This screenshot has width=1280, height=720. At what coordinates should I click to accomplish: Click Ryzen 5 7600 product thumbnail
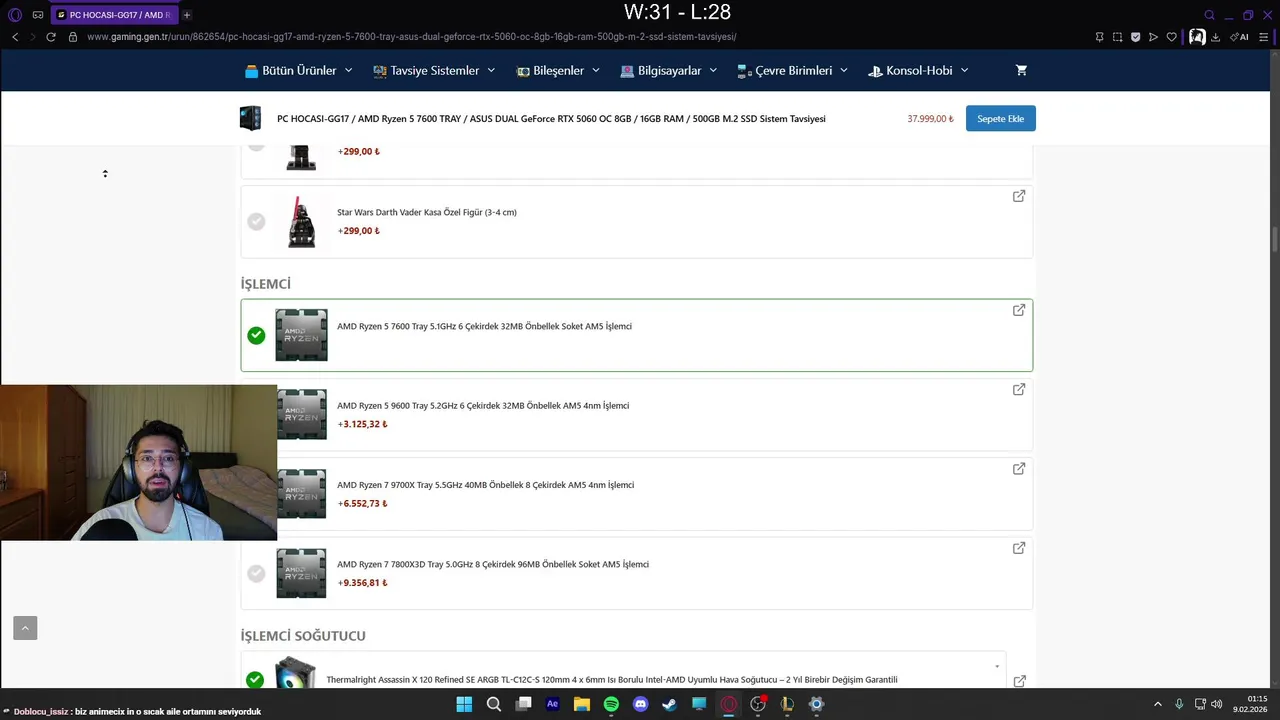(301, 335)
